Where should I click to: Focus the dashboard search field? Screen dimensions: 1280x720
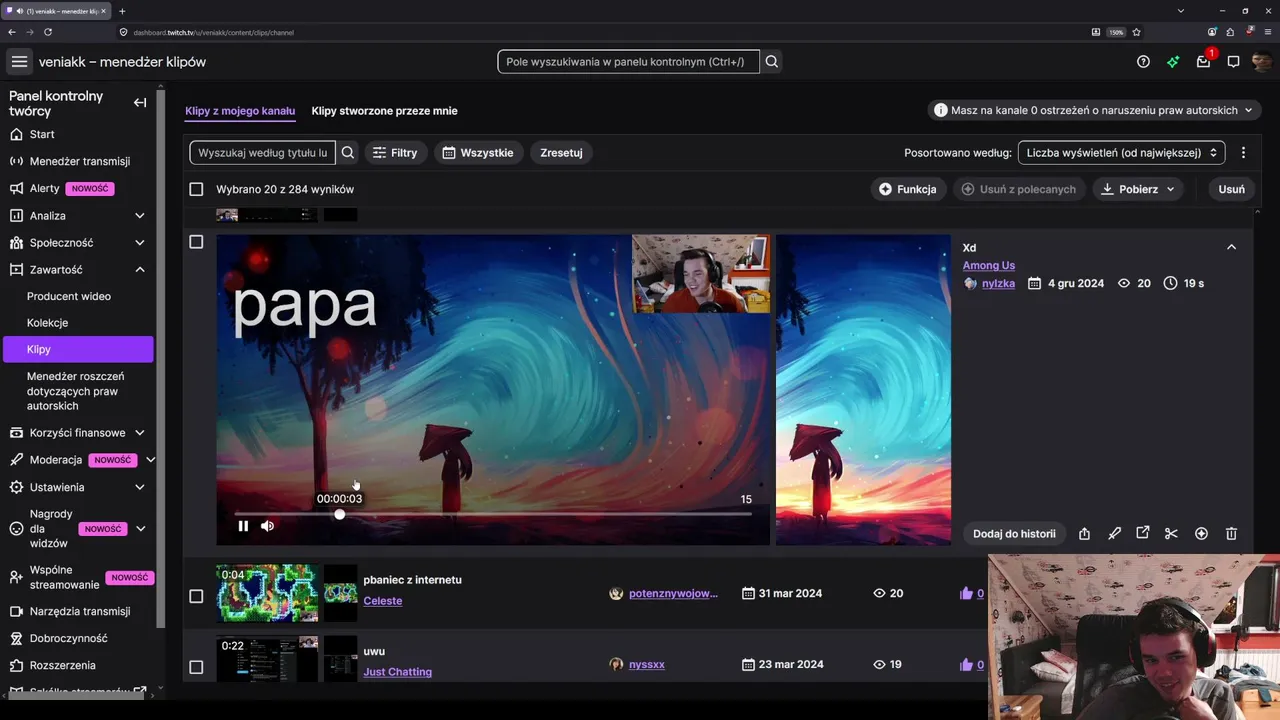click(x=628, y=62)
